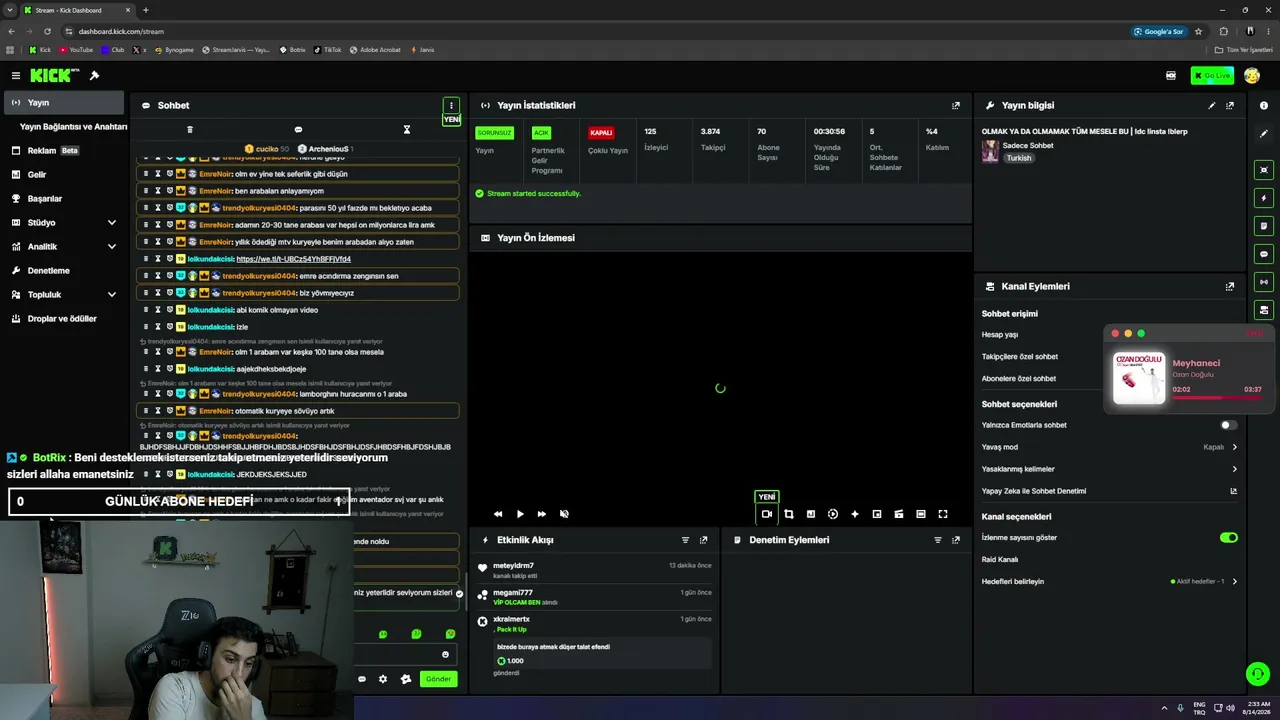
Task: Pop out the Yayın İstatistikleri panel
Action: pyautogui.click(x=956, y=105)
